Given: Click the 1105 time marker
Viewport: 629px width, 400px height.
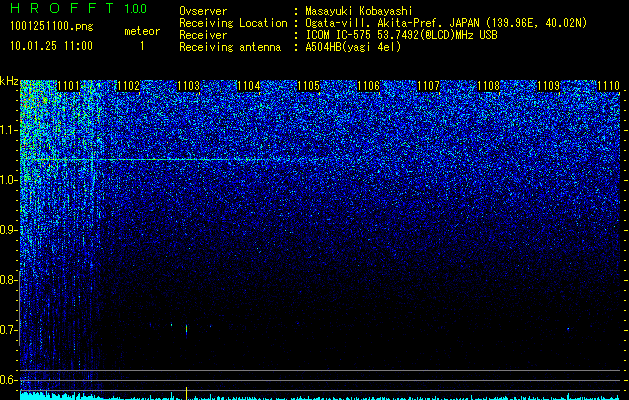Looking at the screenshot, I should 308,86.
